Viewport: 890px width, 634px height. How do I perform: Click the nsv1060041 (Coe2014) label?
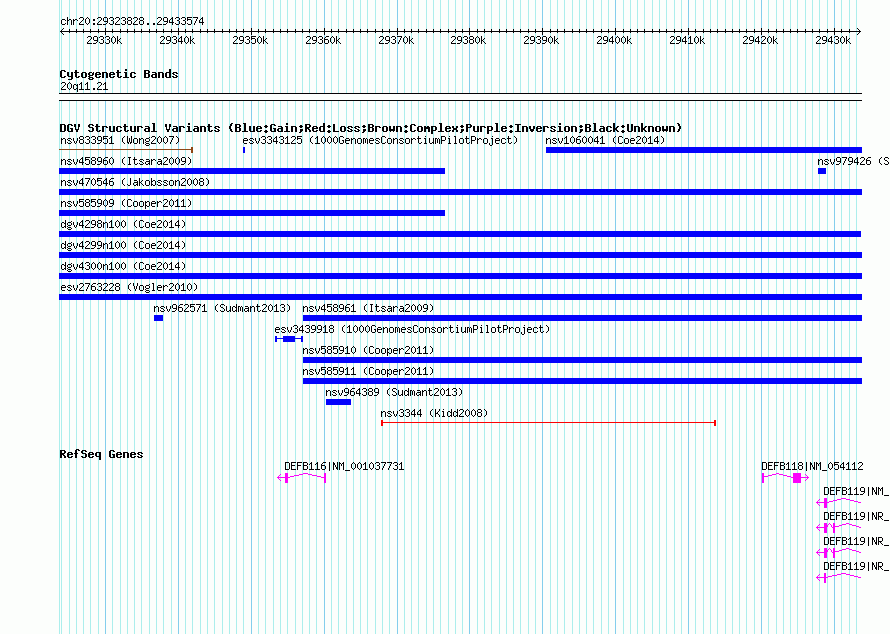point(605,140)
